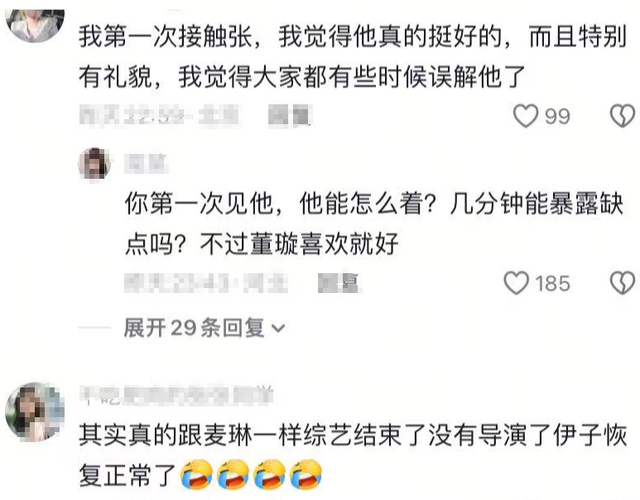Like the reply with 185 likes
The height and width of the screenshot is (500, 640).
coord(516,283)
